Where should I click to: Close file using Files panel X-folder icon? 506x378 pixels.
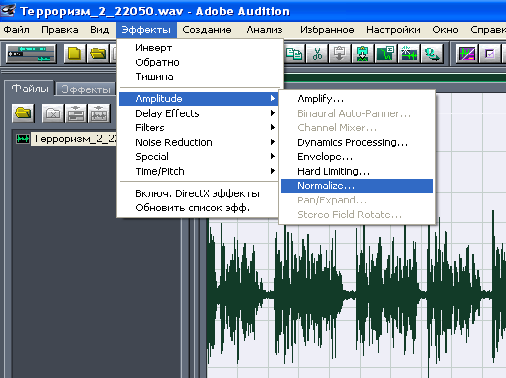click(x=53, y=114)
